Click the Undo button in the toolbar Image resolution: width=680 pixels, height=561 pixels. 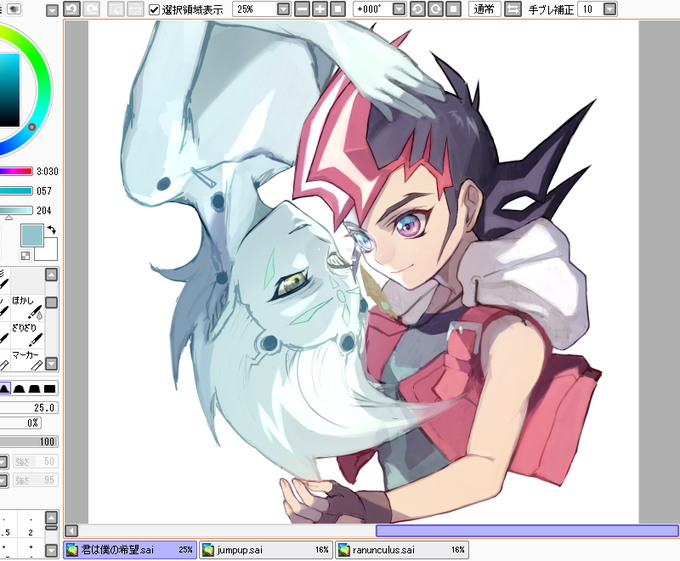pyautogui.click(x=72, y=9)
